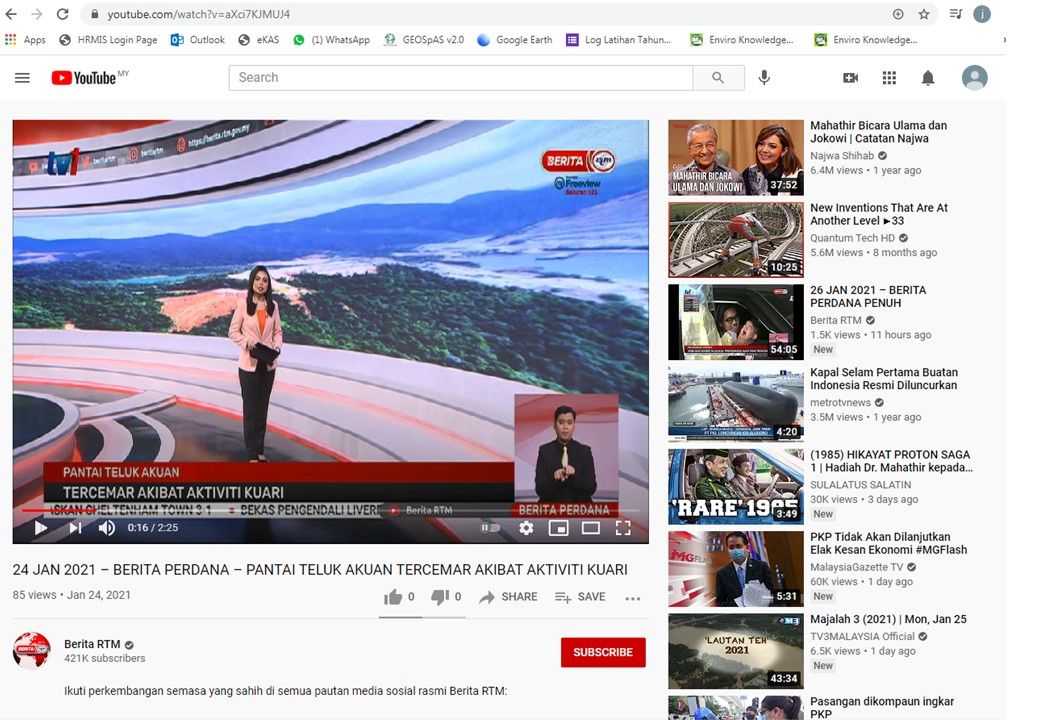Open player settings gear

click(x=526, y=528)
